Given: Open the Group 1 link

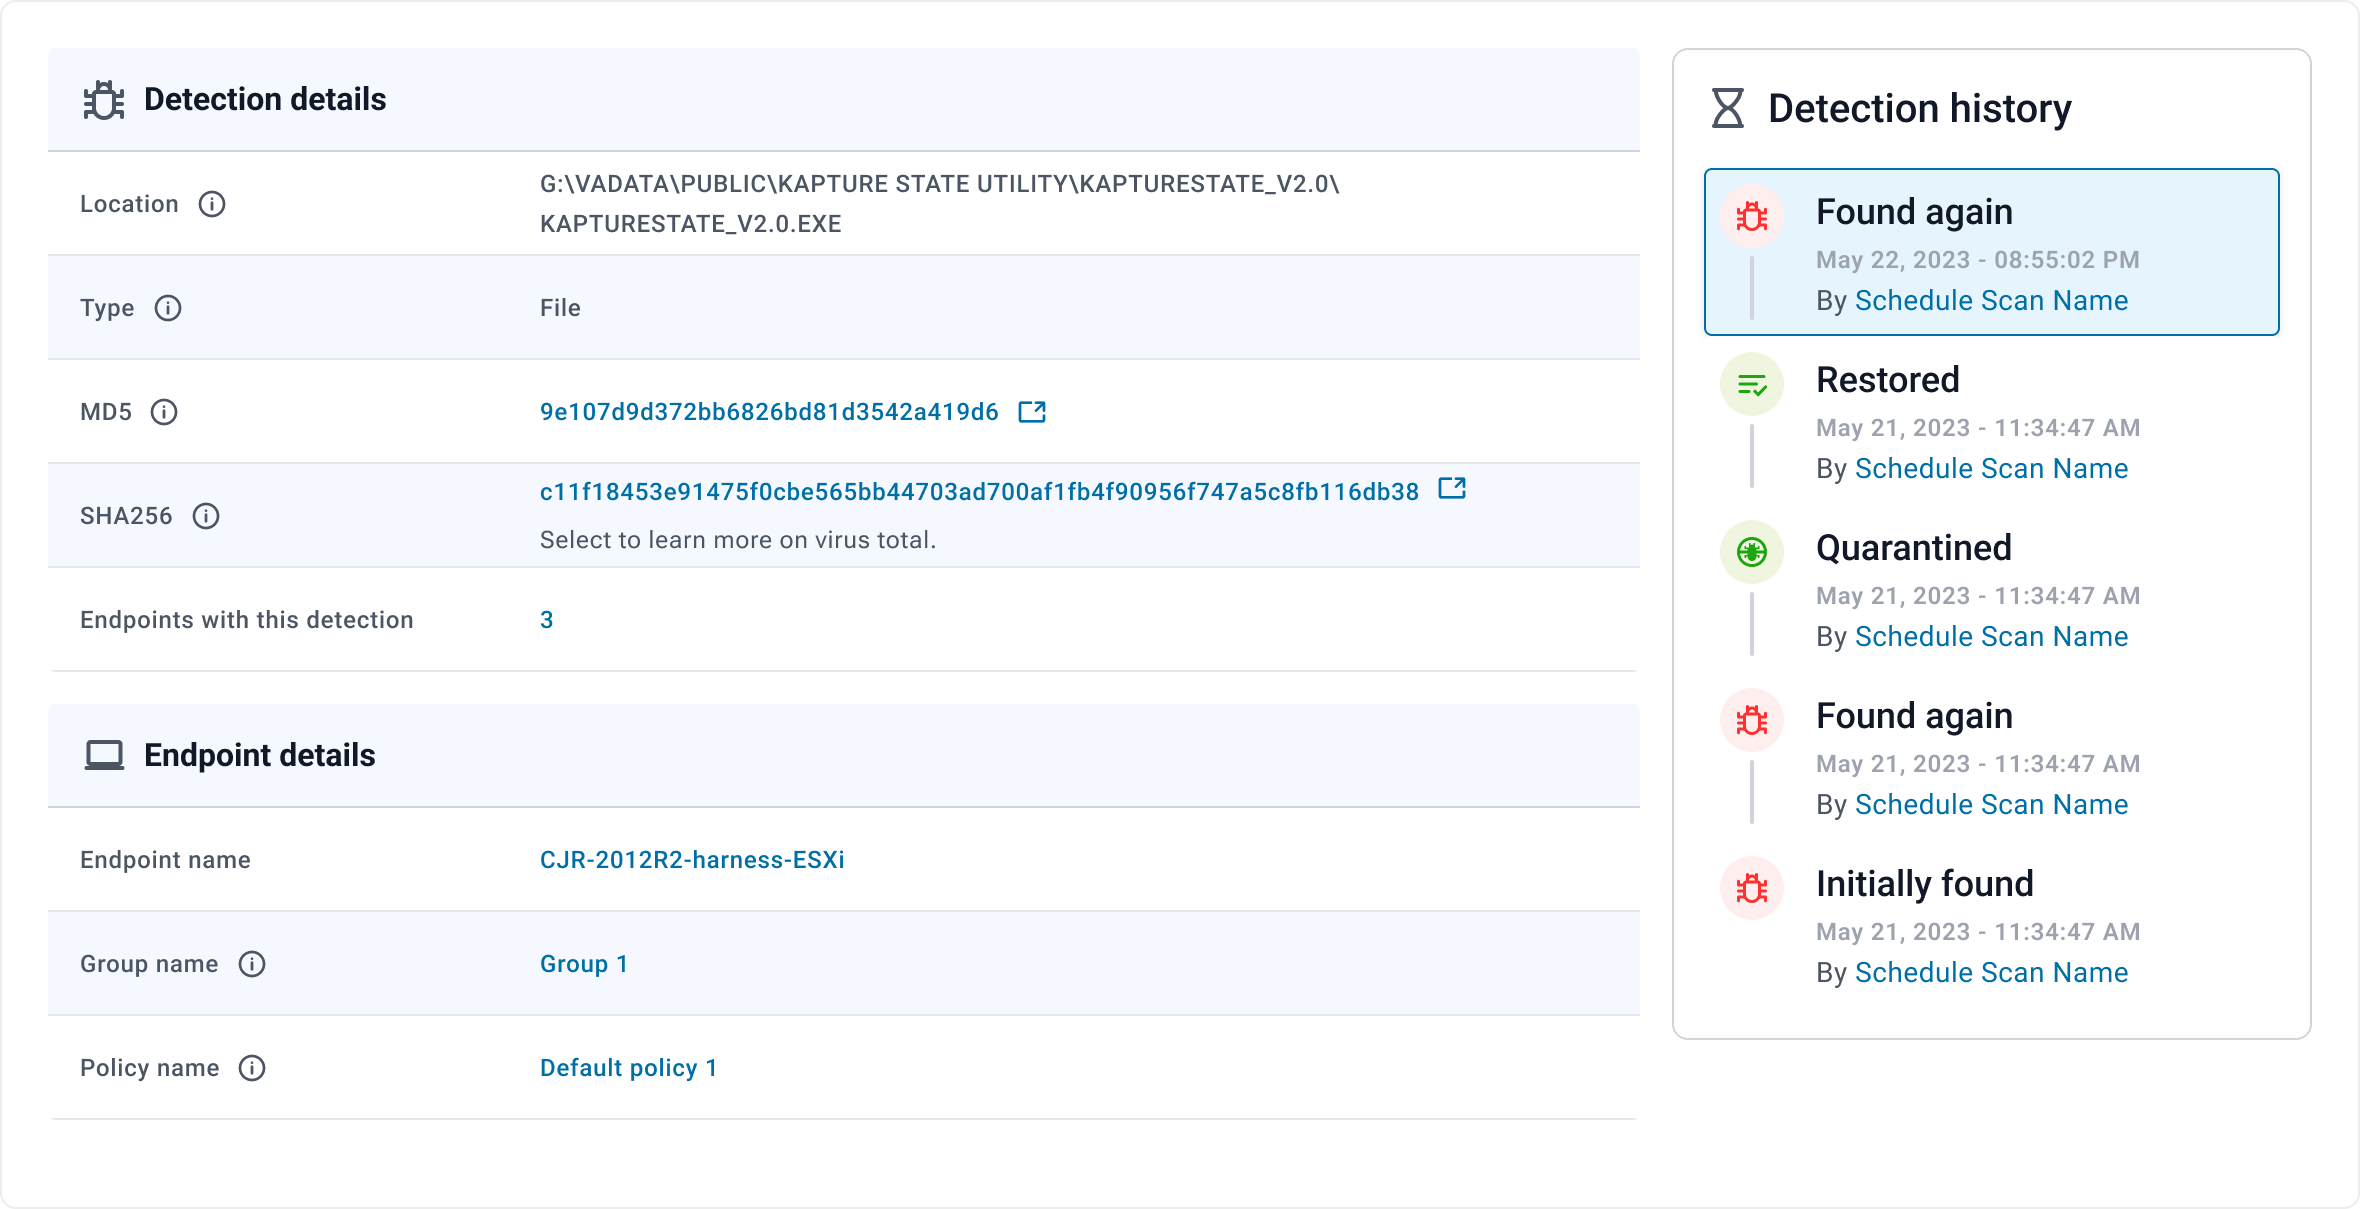Looking at the screenshot, I should coord(584,964).
